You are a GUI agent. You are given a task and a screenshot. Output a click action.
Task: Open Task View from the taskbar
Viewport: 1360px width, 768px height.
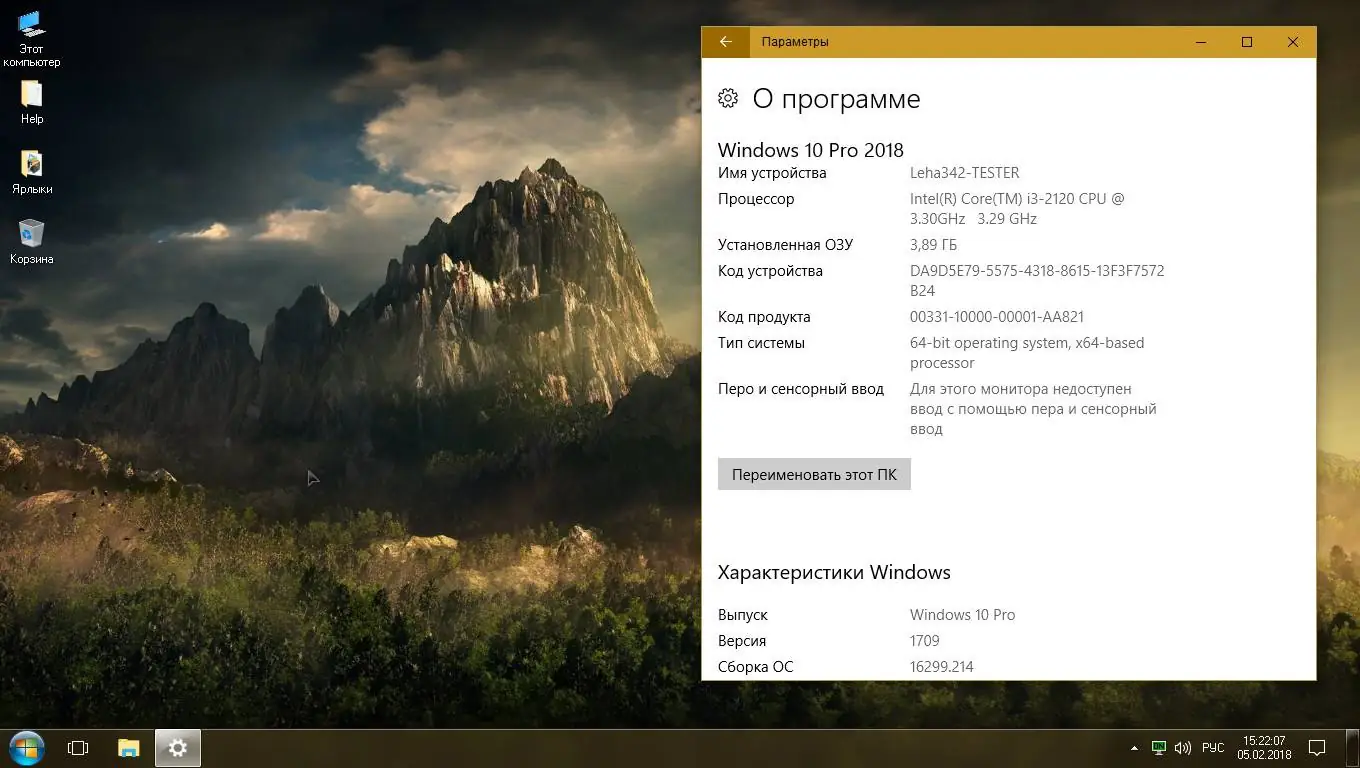pyautogui.click(x=78, y=748)
